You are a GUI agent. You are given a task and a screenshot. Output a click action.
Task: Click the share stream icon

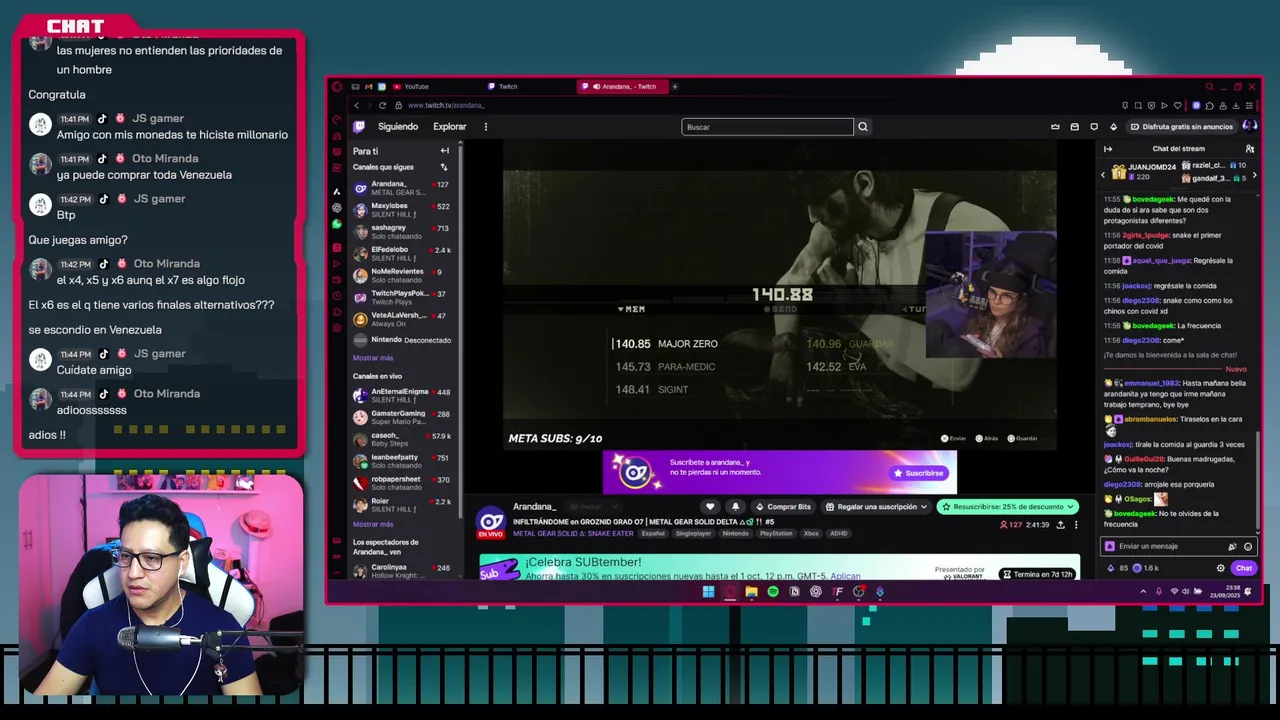click(x=1060, y=524)
